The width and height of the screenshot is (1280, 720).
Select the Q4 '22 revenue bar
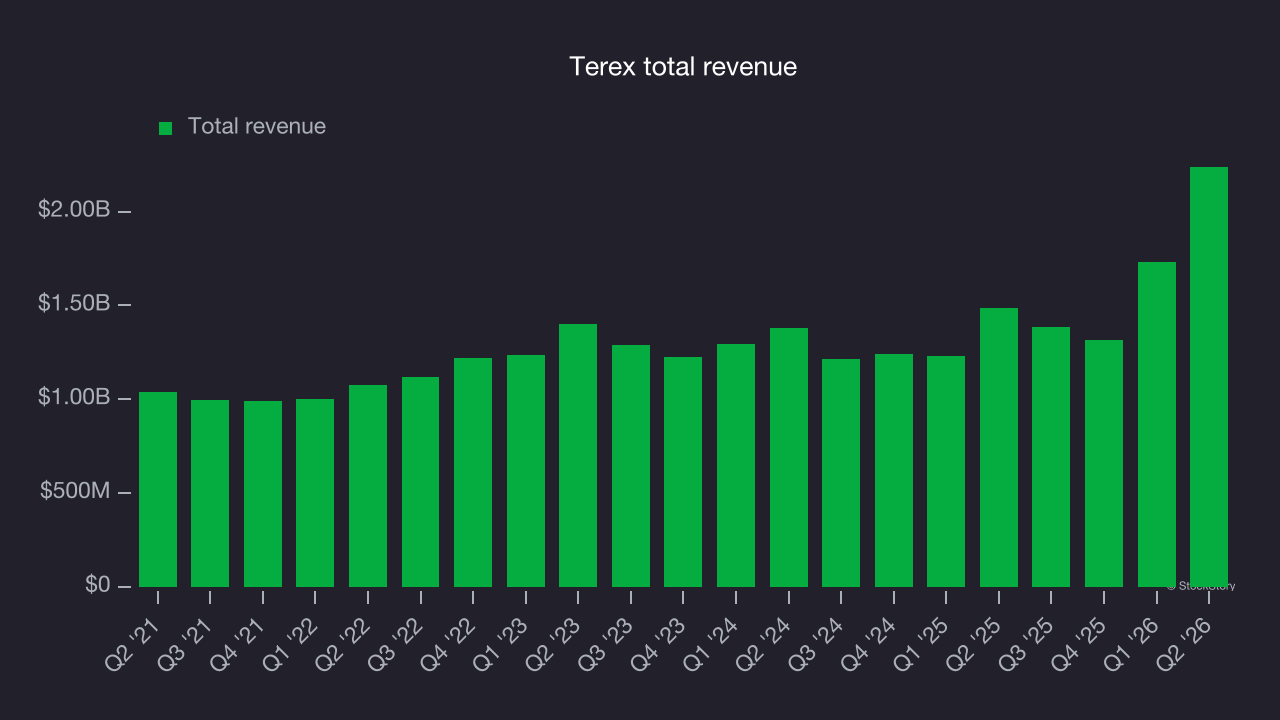tap(473, 472)
